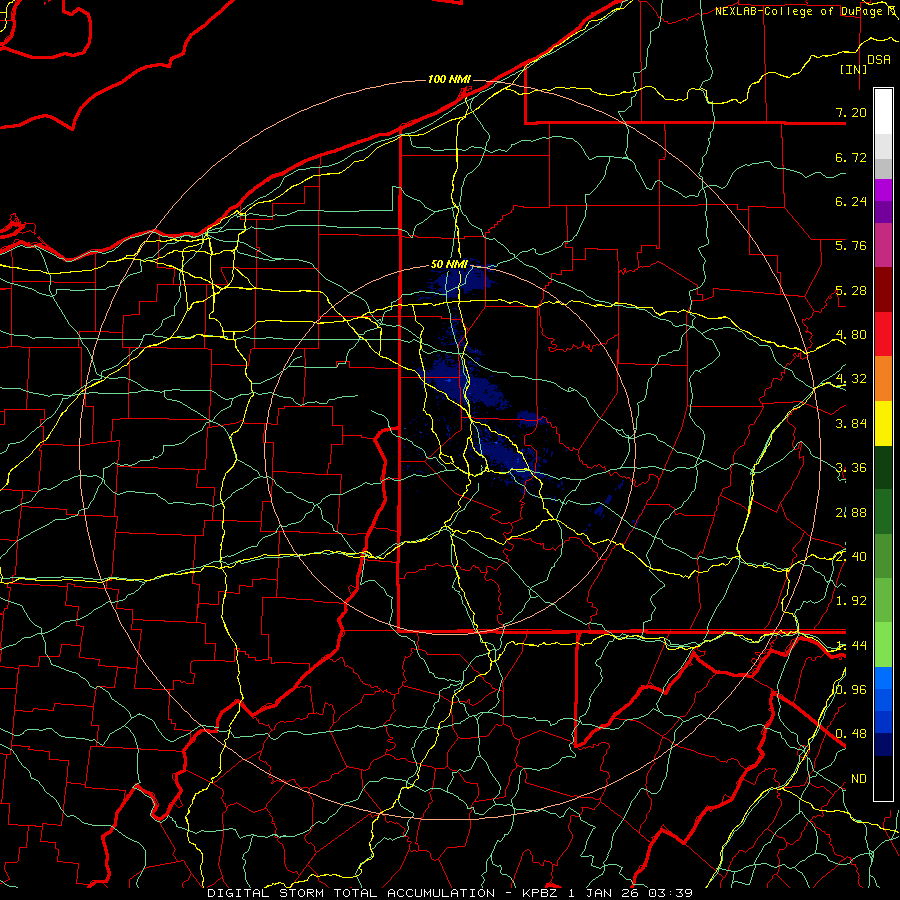
Task: Select the 3.36 legend value
Action: [x=851, y=468]
